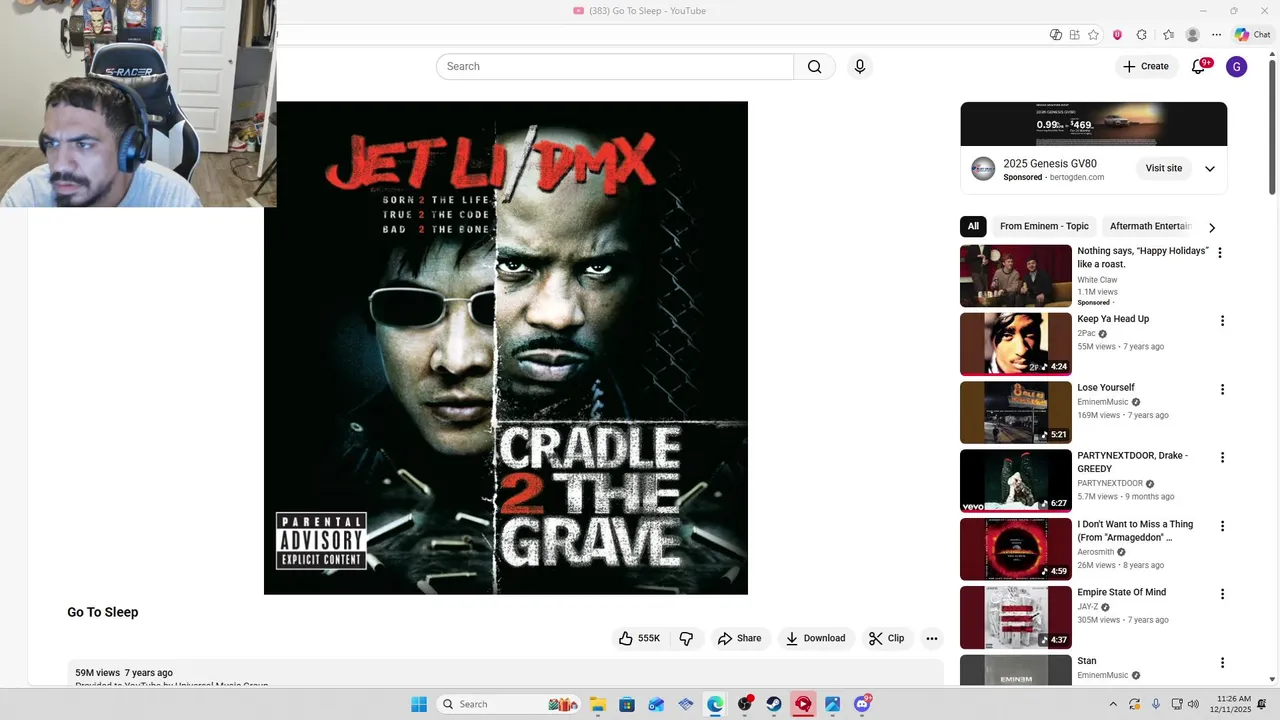1280x720 pixels.
Task: Open options menu for Keep Ya Head Up
Action: coord(1222,321)
